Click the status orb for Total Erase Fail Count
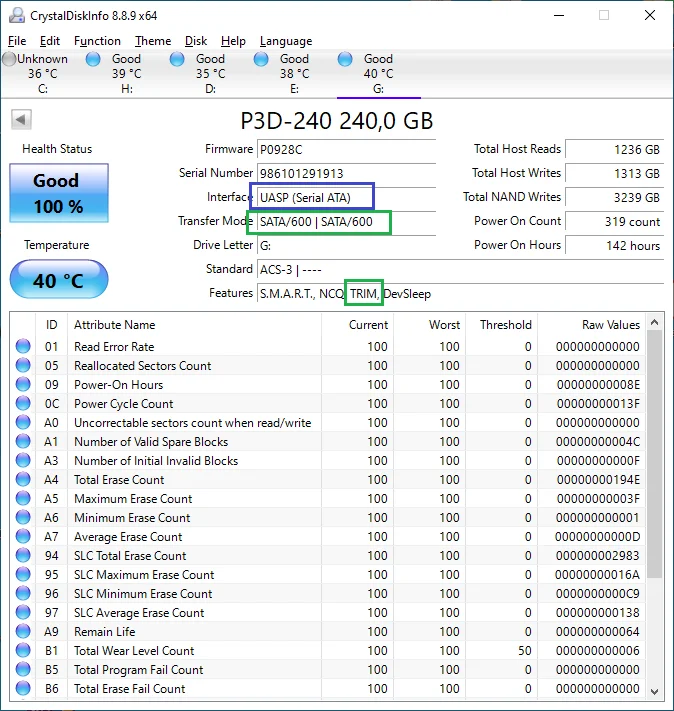Image resolution: width=674 pixels, height=711 pixels. [23, 689]
